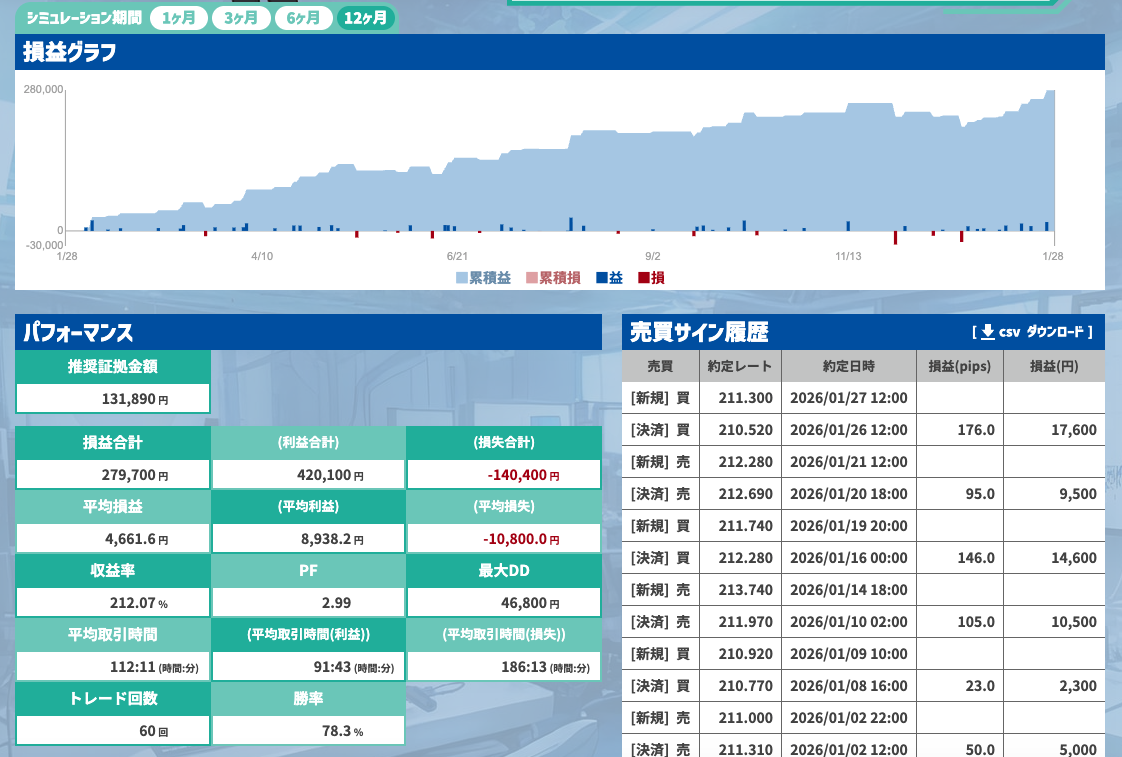Select the 3ヶ月 simulation period
The height and width of the screenshot is (757, 1122).
pos(240,17)
